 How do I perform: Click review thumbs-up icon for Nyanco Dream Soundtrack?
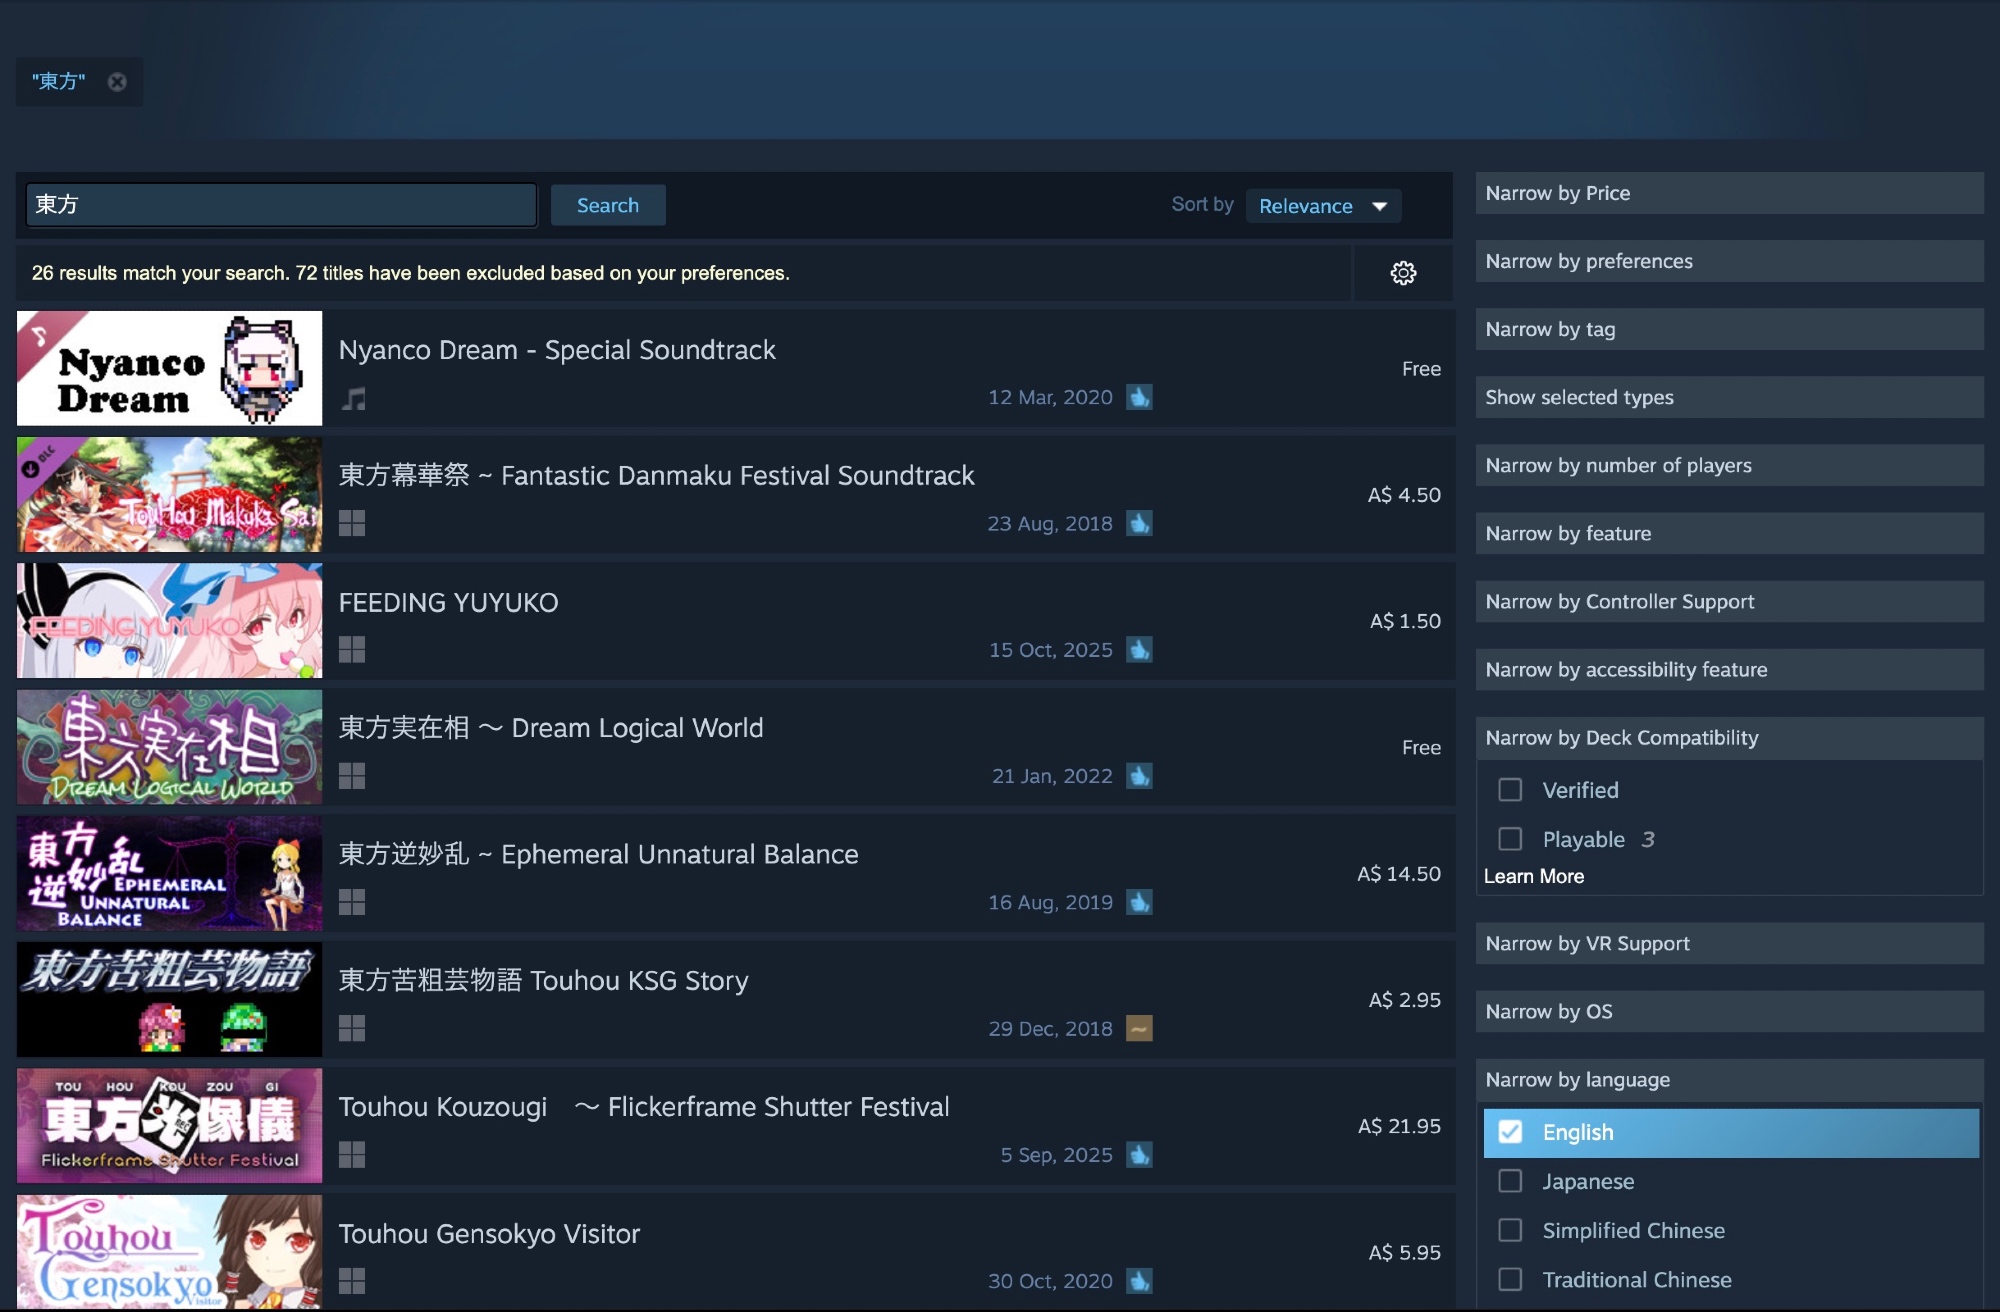[1139, 397]
